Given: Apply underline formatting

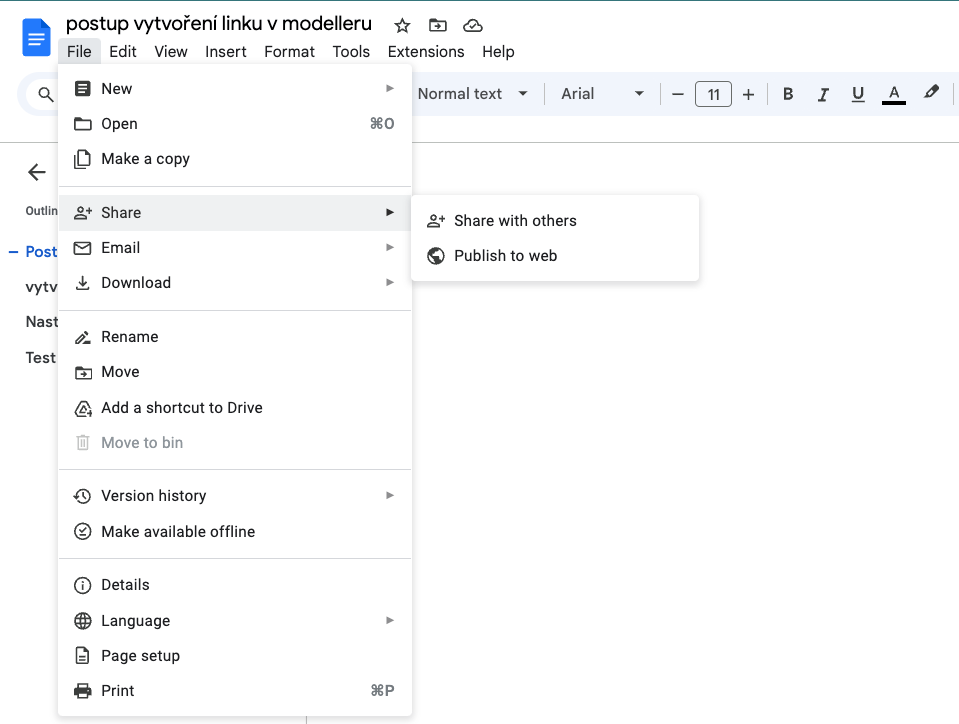Looking at the screenshot, I should 857,94.
